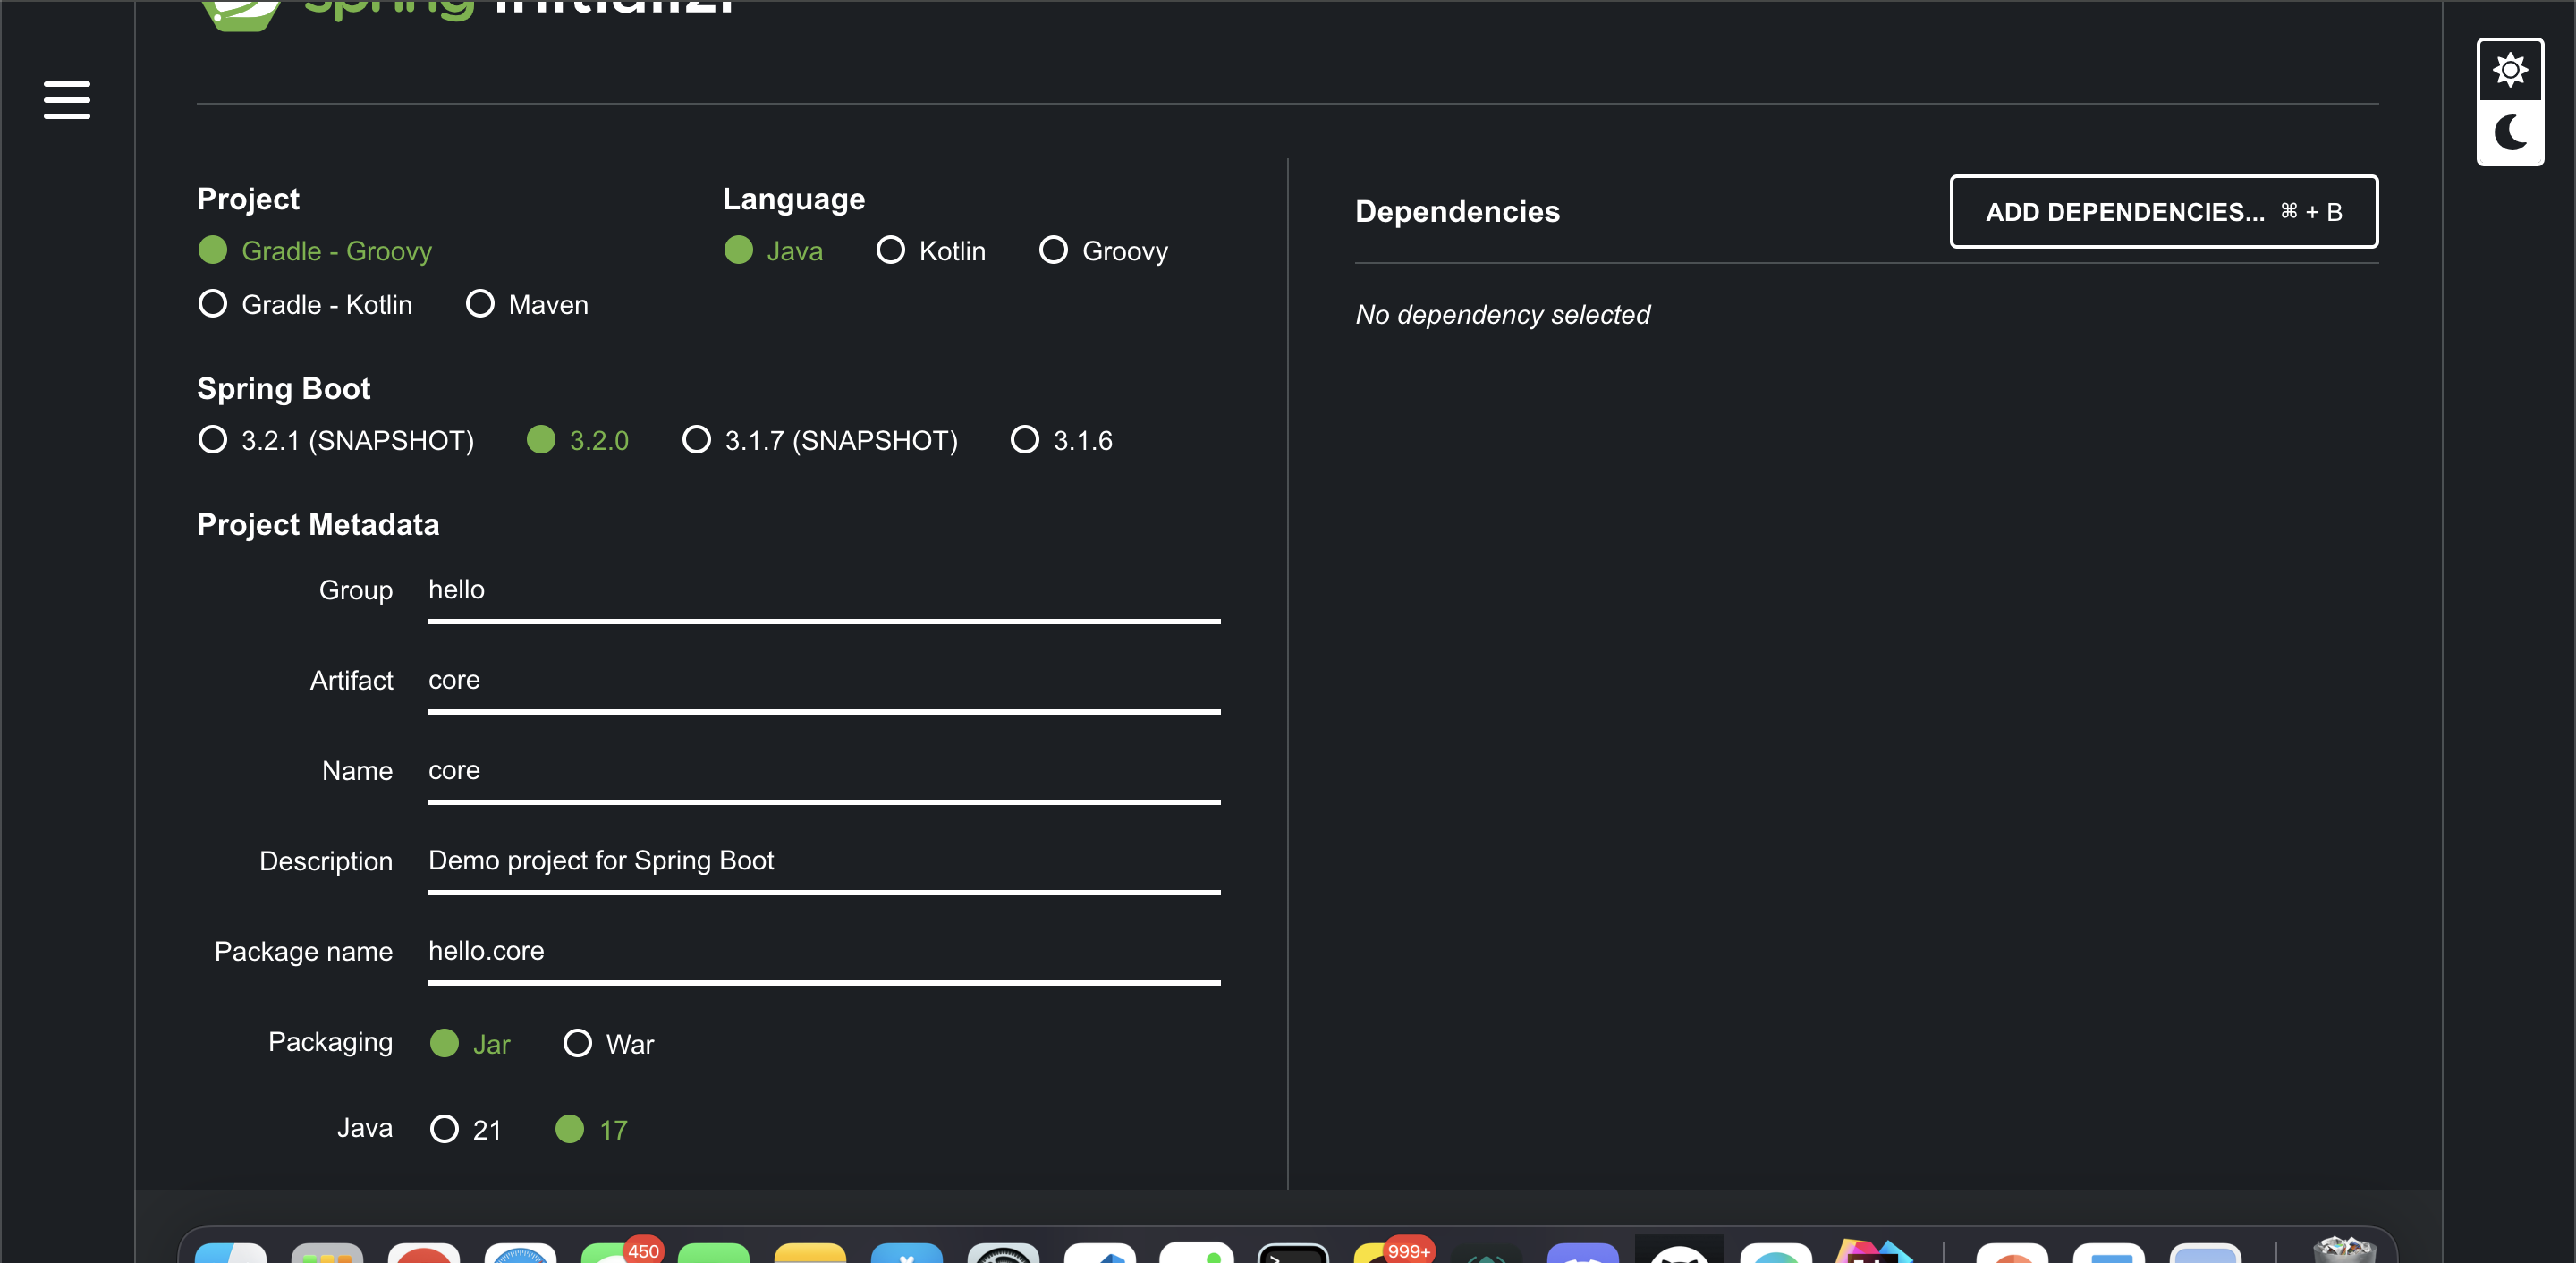2576x1263 pixels.
Task: Select Gradle - Groovy project type
Action: click(315, 250)
